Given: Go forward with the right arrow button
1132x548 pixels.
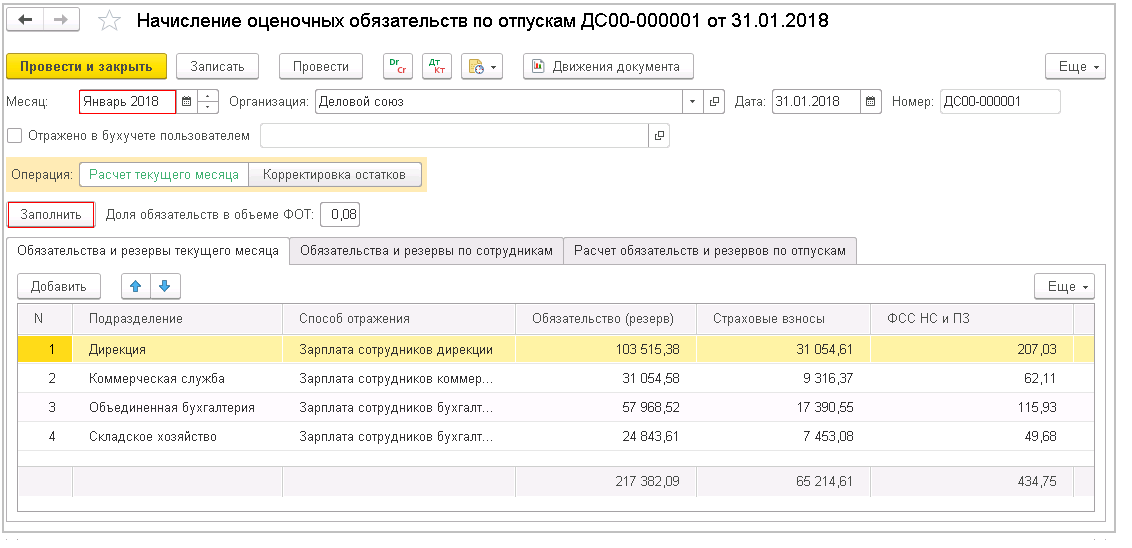Looking at the screenshot, I should (62, 20).
